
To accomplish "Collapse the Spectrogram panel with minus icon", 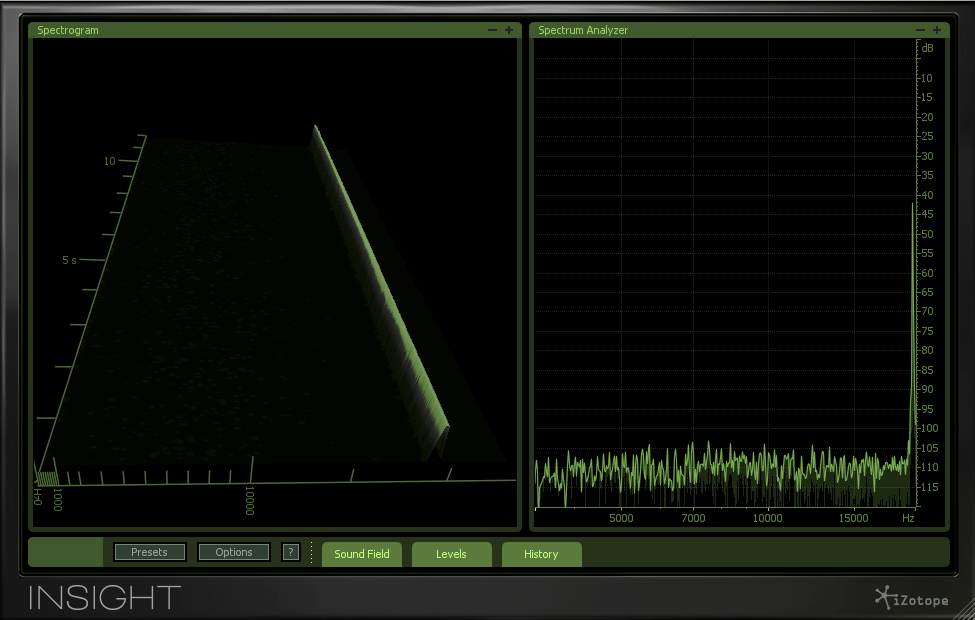I will (x=492, y=30).
